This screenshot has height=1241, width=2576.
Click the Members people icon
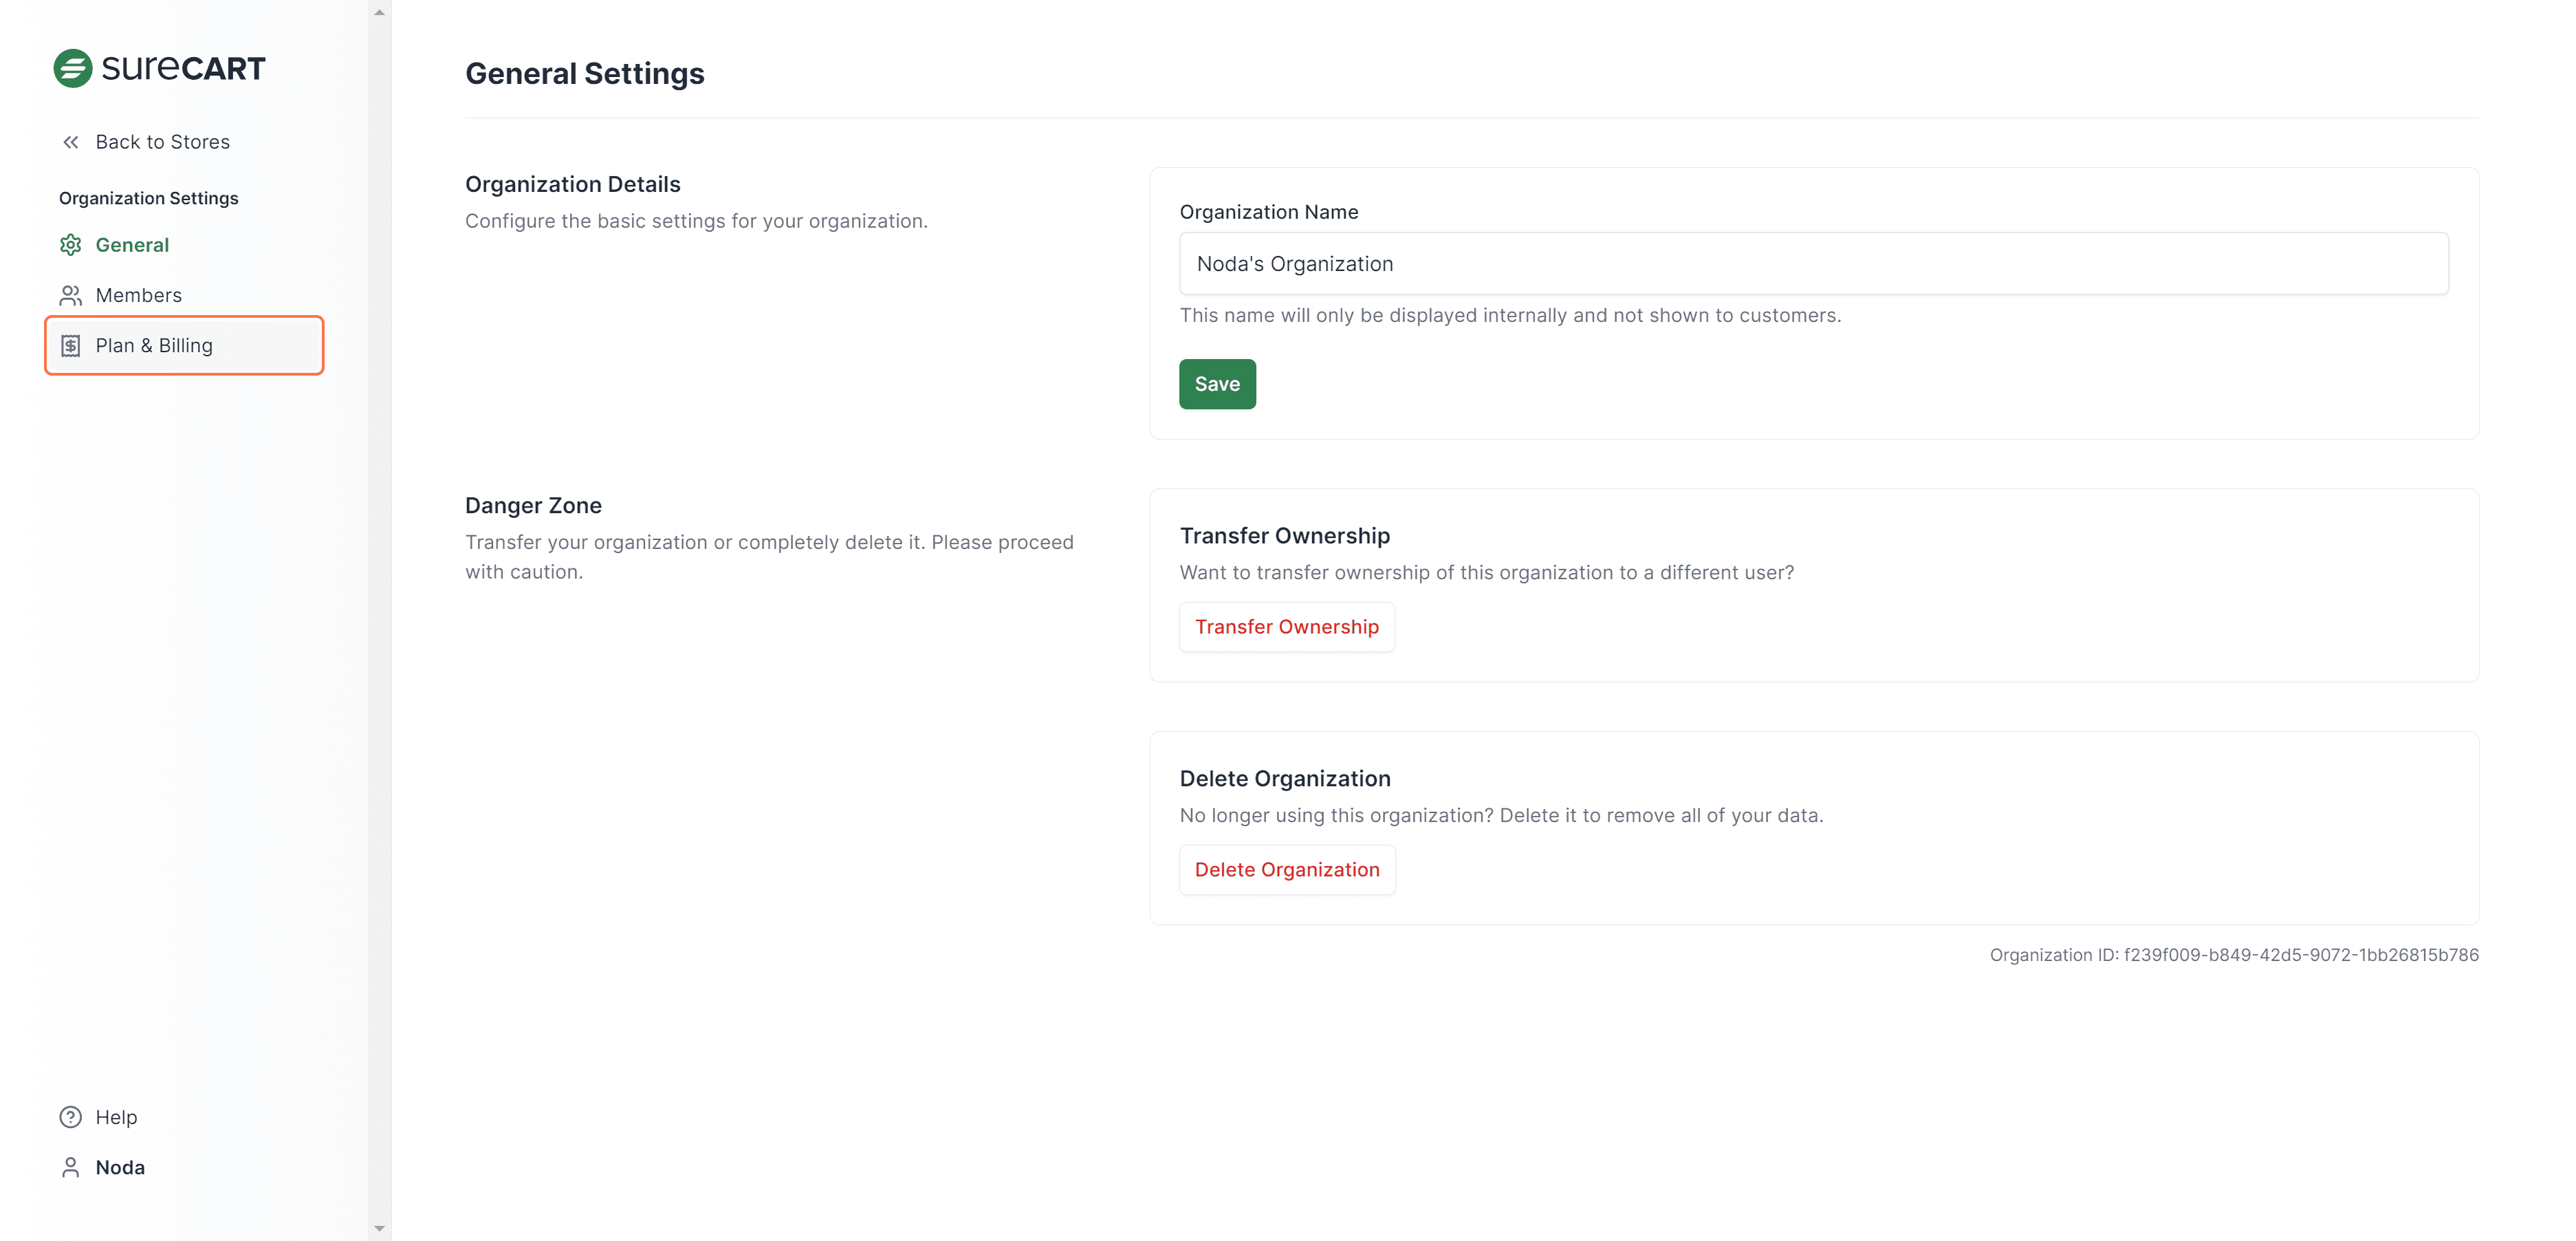(70, 295)
